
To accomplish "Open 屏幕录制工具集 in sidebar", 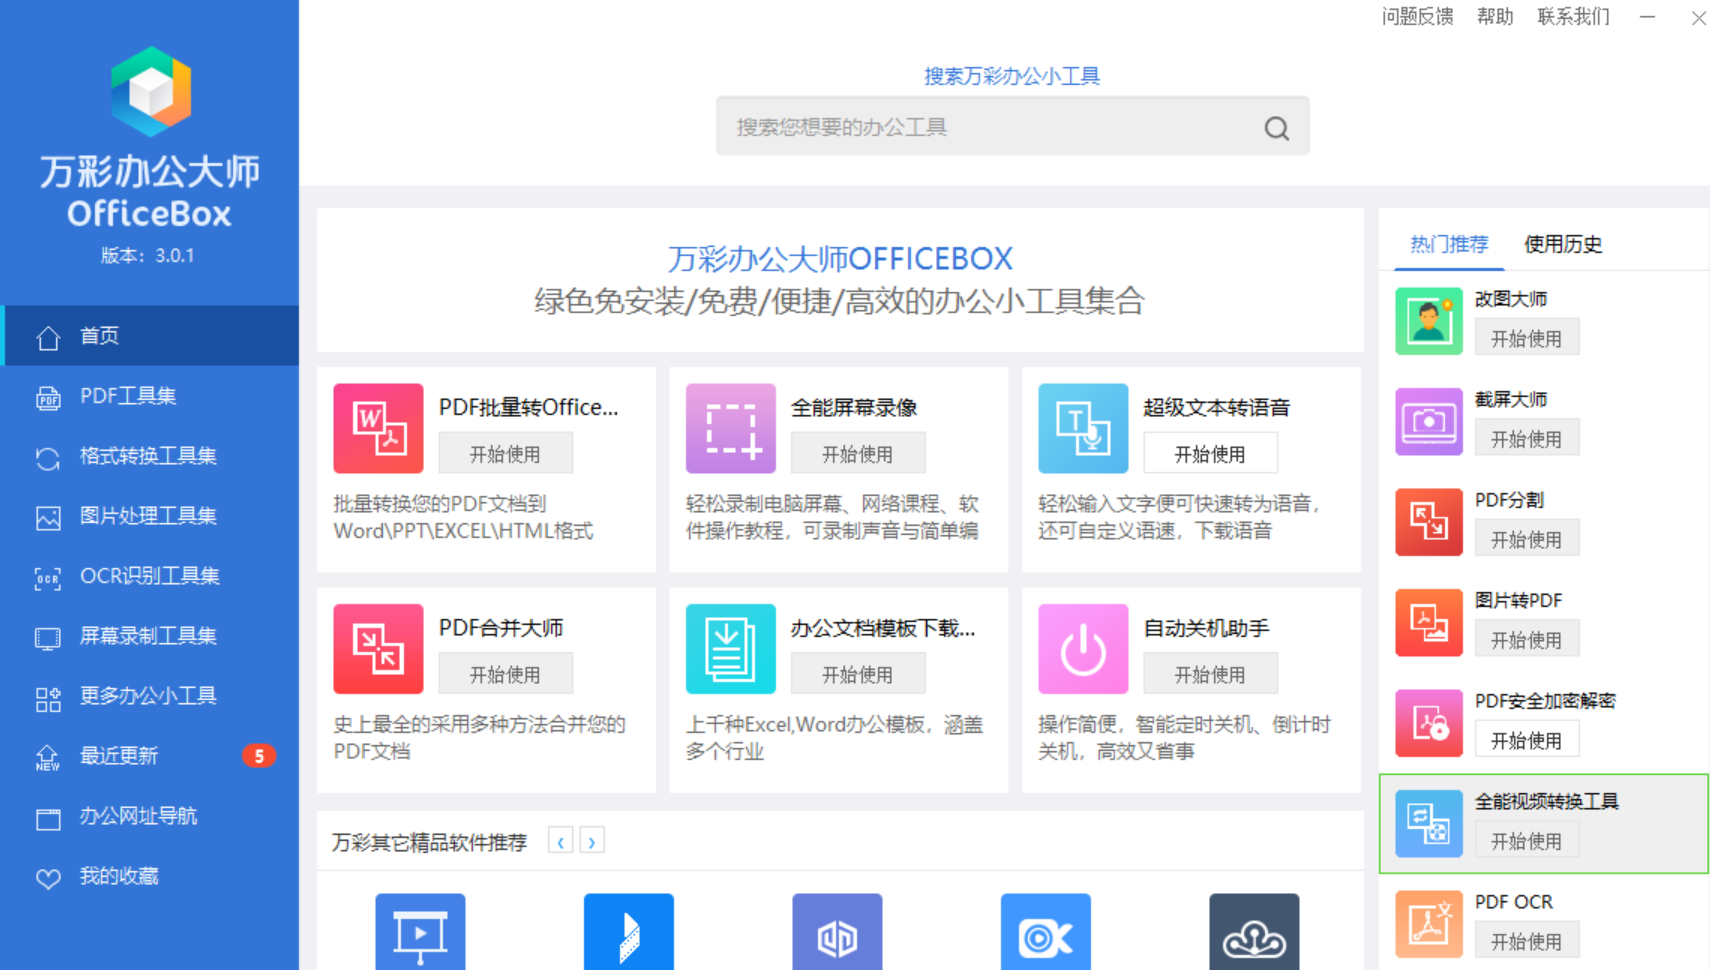I will click(150, 636).
